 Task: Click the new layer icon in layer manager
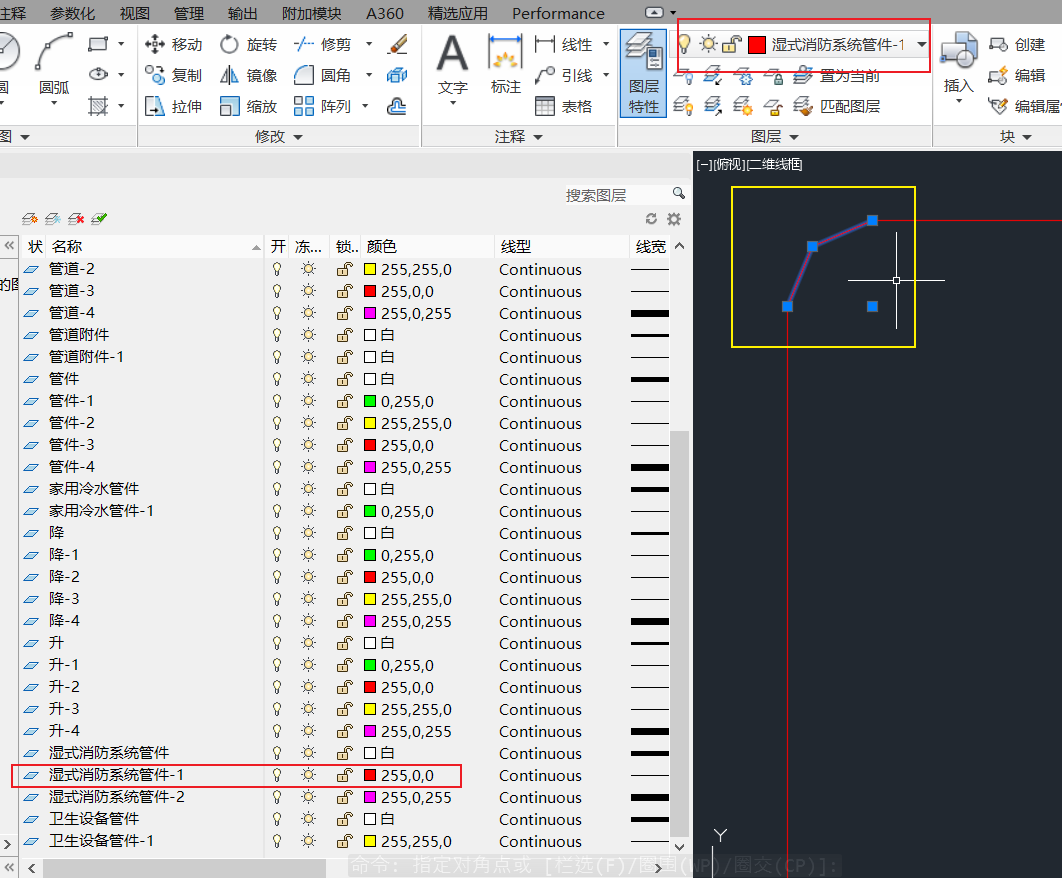(x=30, y=219)
